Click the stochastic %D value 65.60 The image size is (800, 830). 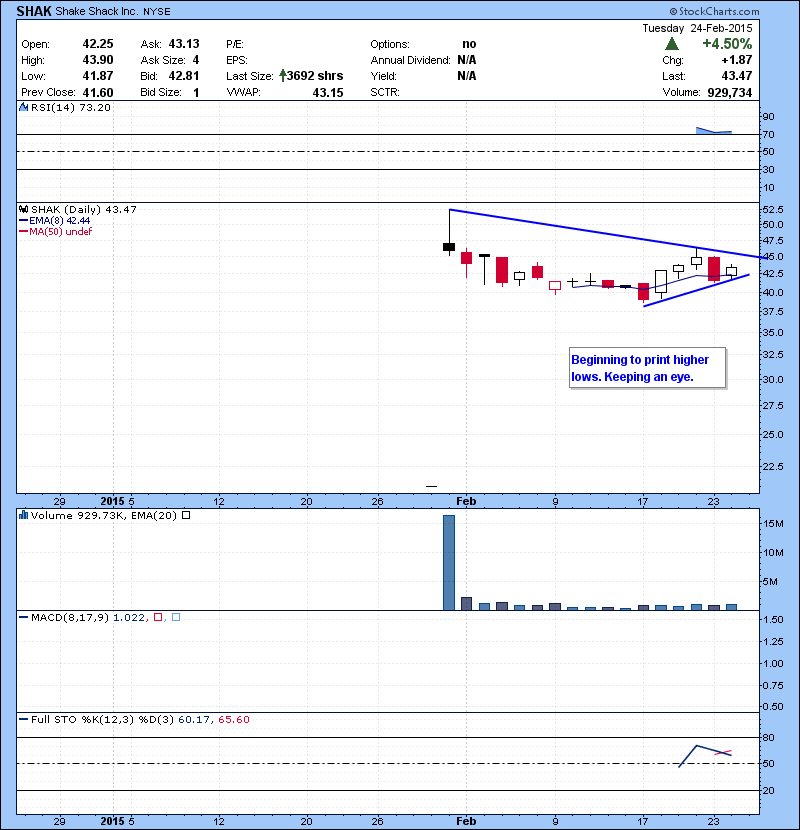233,719
